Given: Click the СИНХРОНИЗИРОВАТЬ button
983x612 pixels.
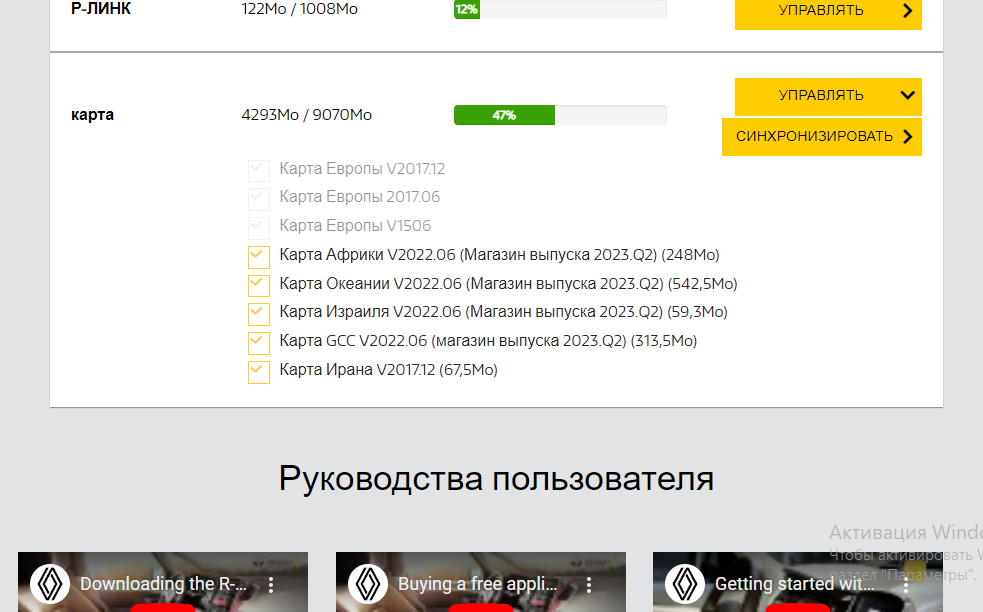Looking at the screenshot, I should pos(822,137).
